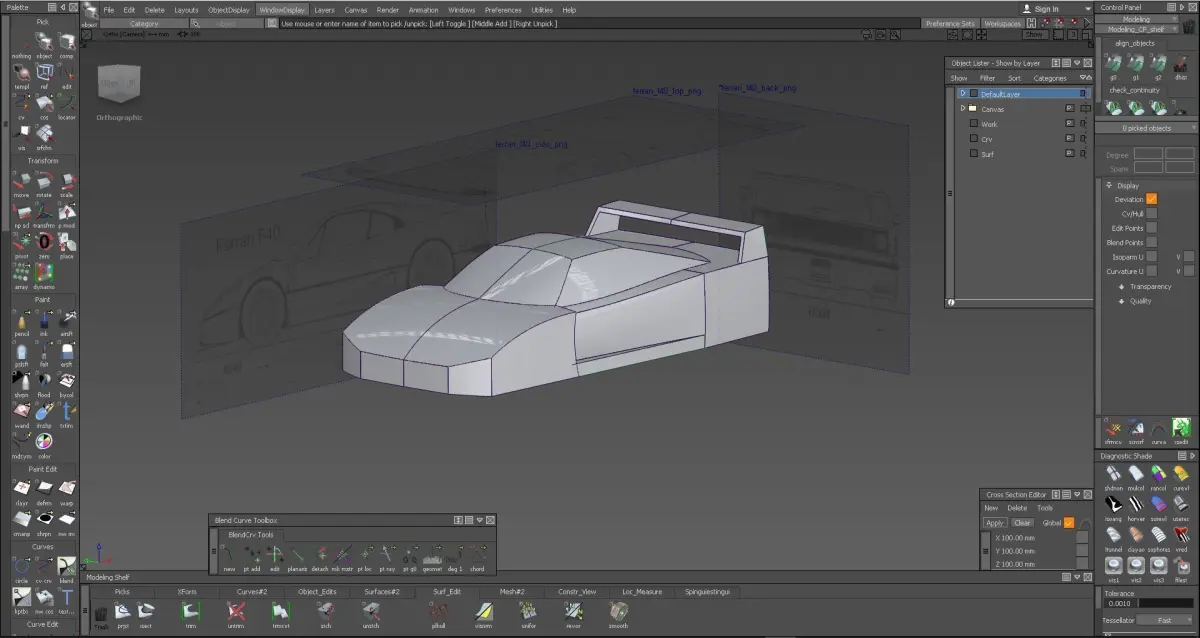Open the Canvas menu
The image size is (1200, 638).
356,10
